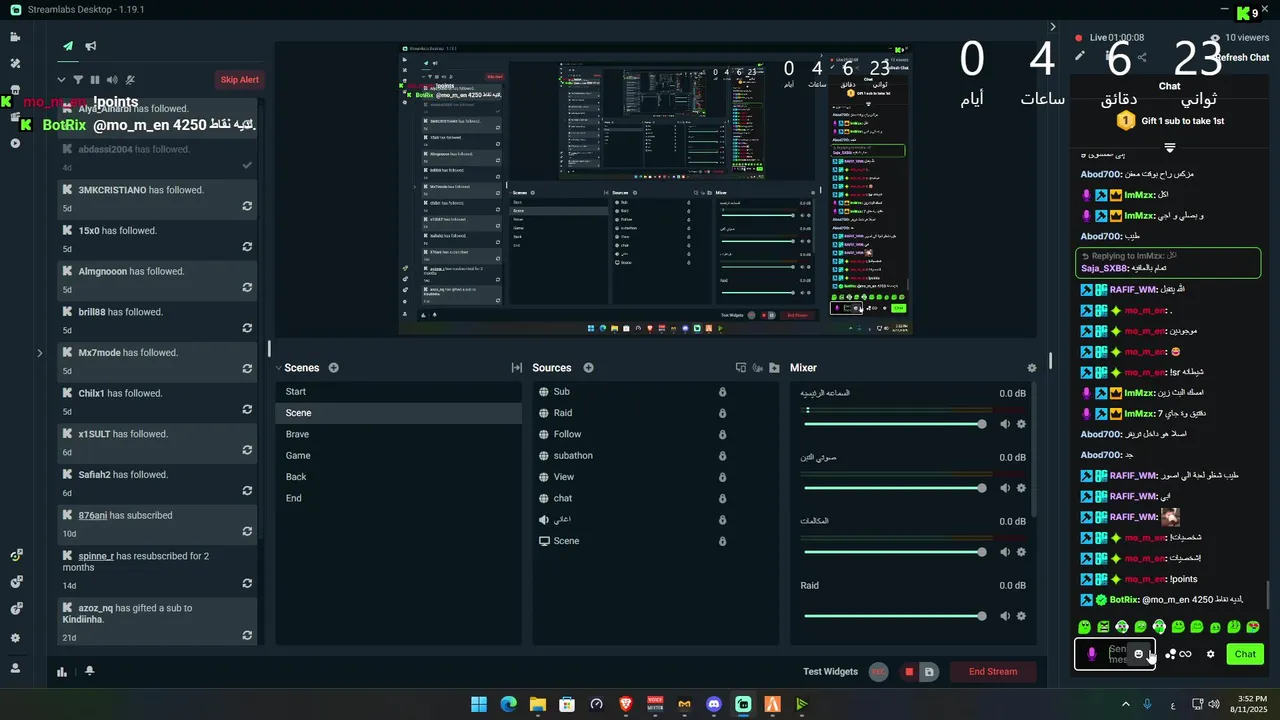Click Refresh Chat

(x=1243, y=58)
